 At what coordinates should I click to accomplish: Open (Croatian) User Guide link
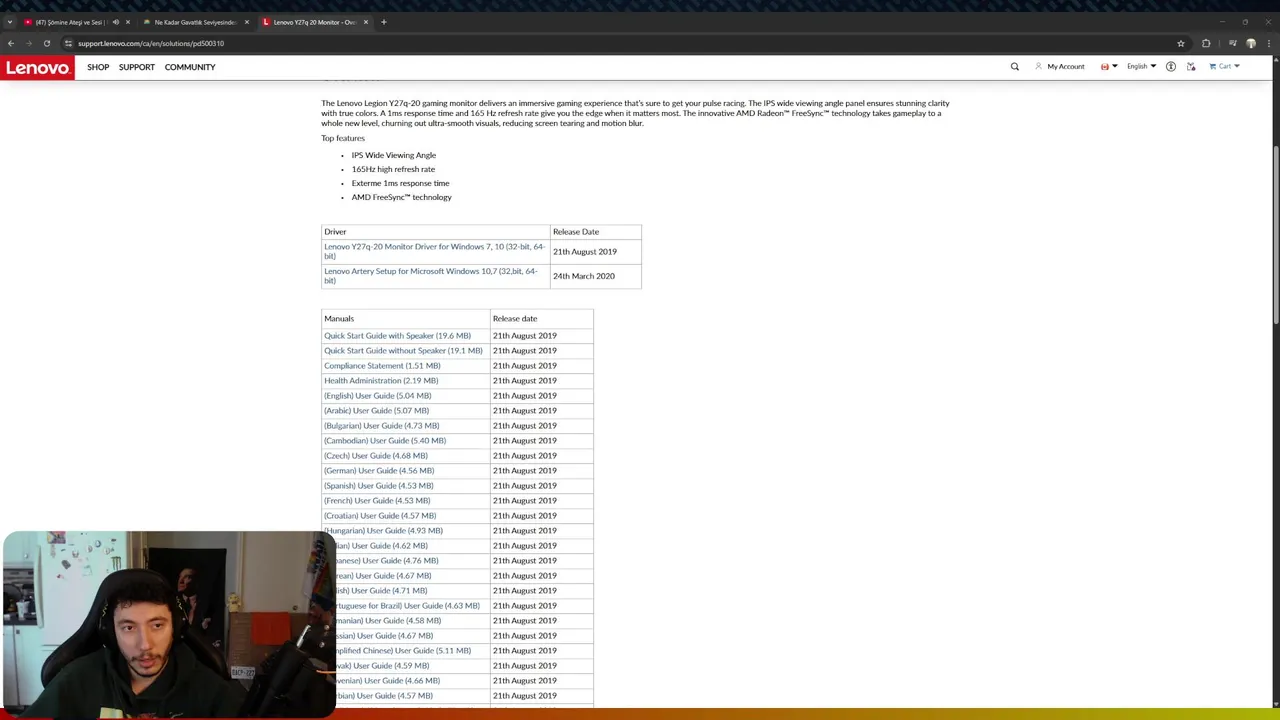[x=380, y=516]
